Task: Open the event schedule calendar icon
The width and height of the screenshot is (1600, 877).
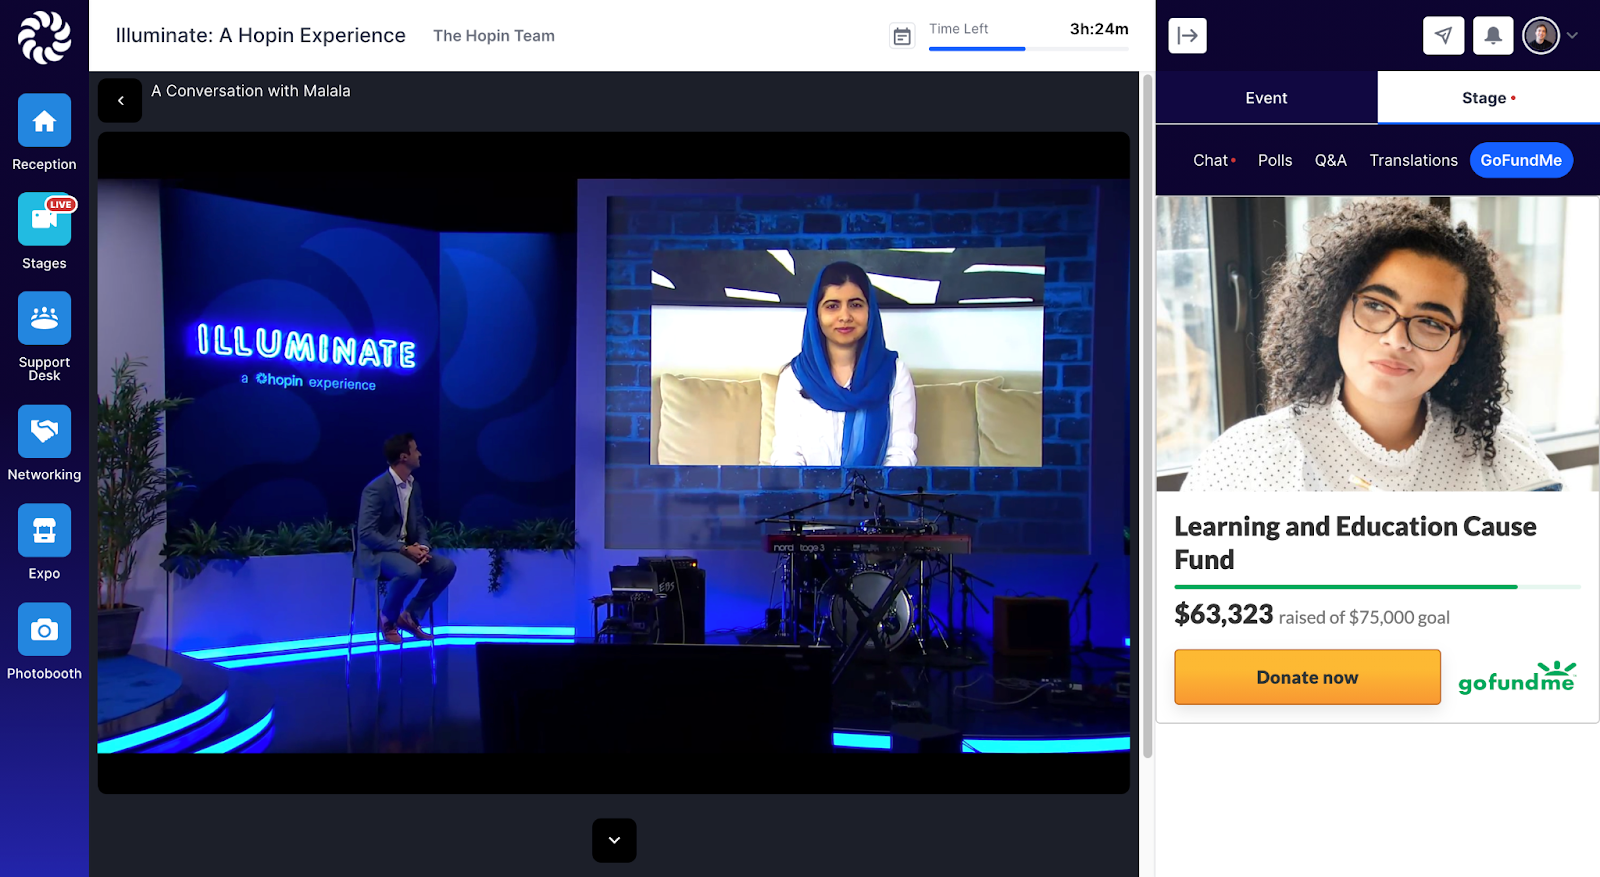Action: pyautogui.click(x=902, y=37)
